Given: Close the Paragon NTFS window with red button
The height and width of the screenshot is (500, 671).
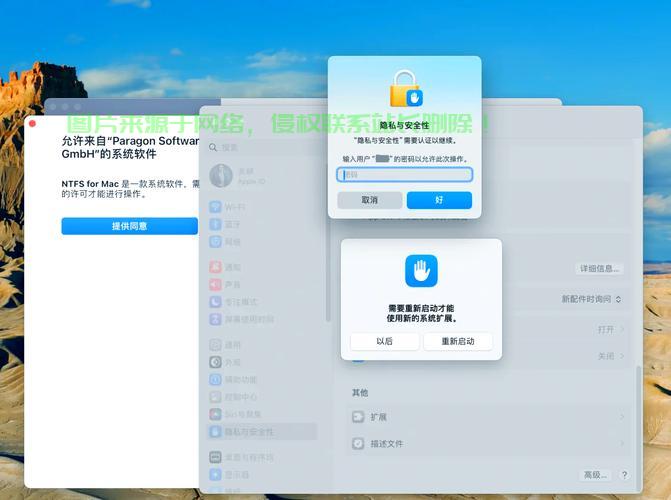Looking at the screenshot, I should click(x=33, y=124).
